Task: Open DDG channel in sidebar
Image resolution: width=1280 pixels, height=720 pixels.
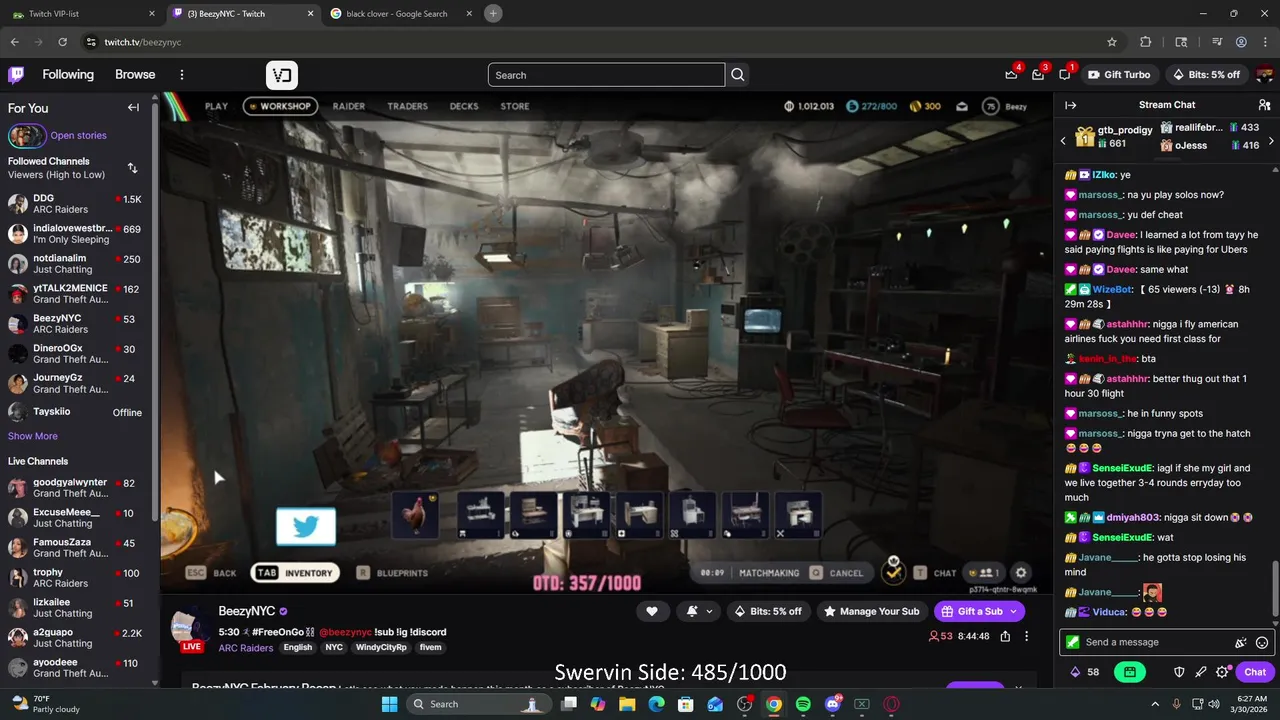Action: (75, 204)
